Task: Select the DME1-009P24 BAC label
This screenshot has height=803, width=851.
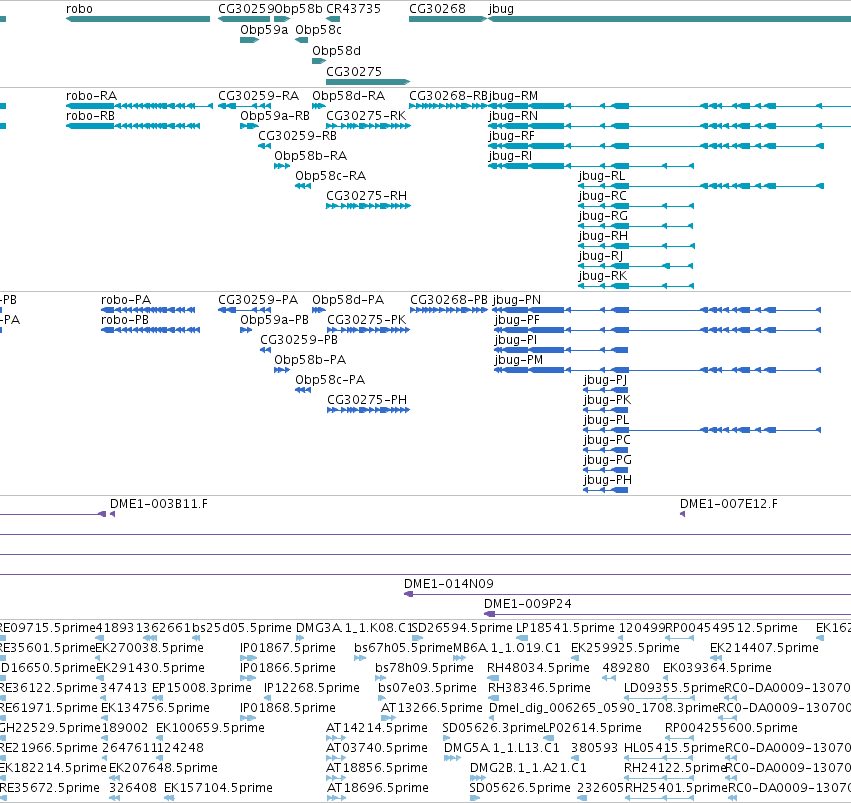Action: pyautogui.click(x=528, y=604)
